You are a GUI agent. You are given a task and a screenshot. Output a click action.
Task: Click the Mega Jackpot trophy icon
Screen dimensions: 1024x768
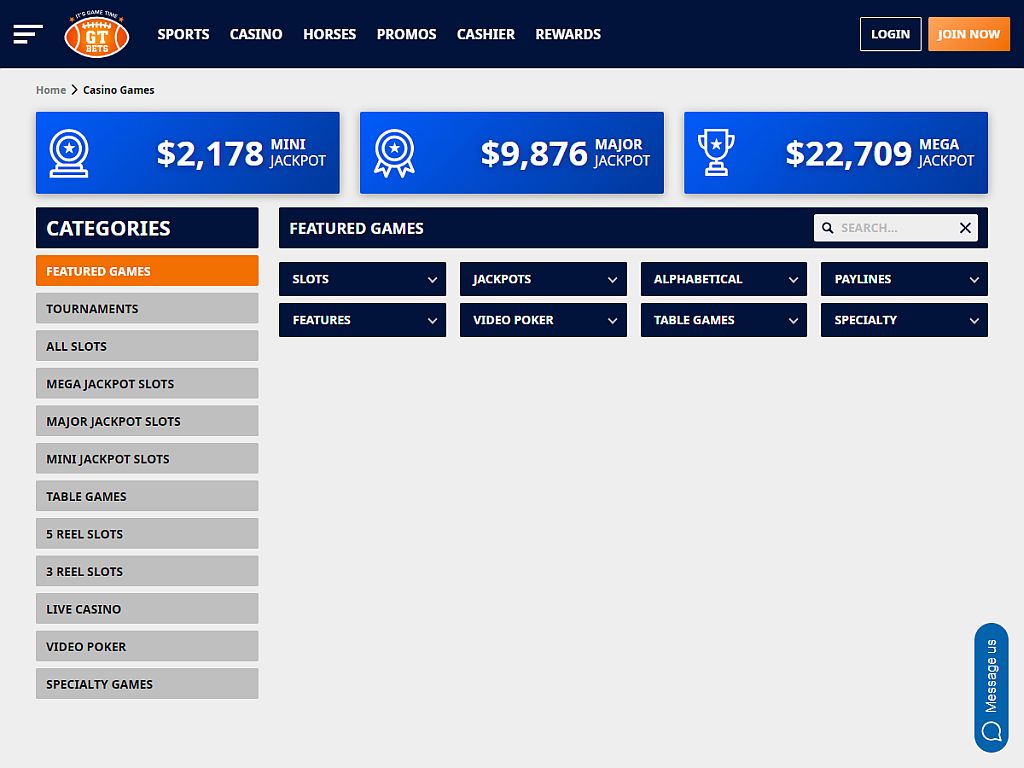coord(718,153)
